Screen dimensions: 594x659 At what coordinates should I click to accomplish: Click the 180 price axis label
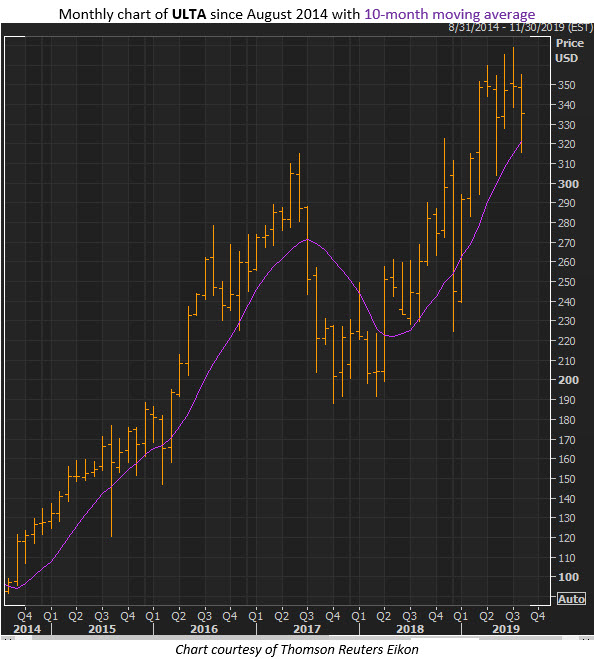click(x=566, y=420)
